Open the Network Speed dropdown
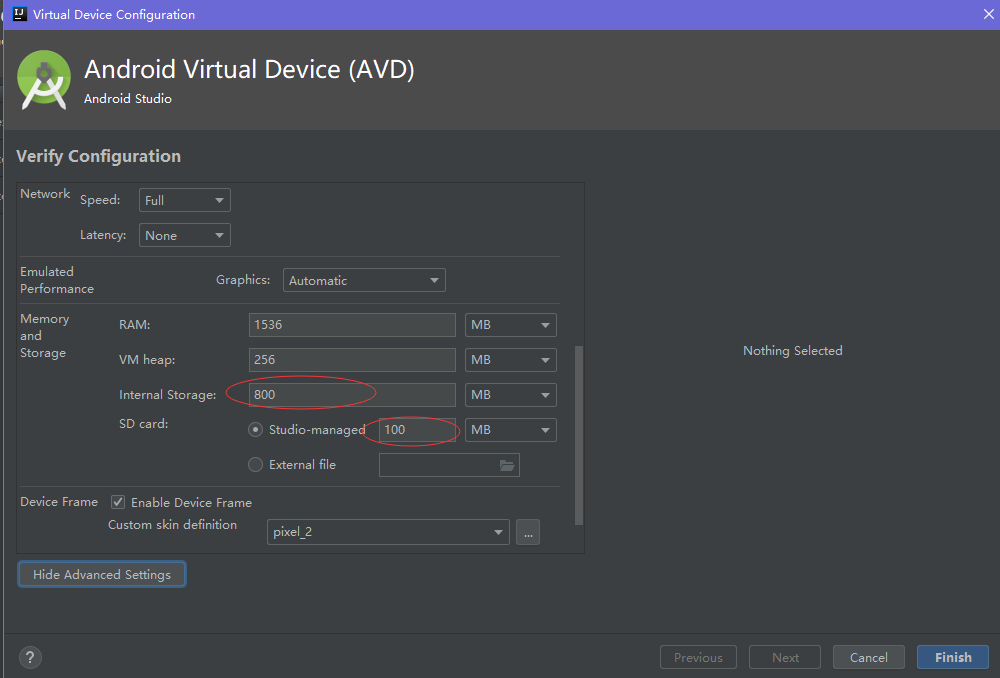 [x=184, y=200]
